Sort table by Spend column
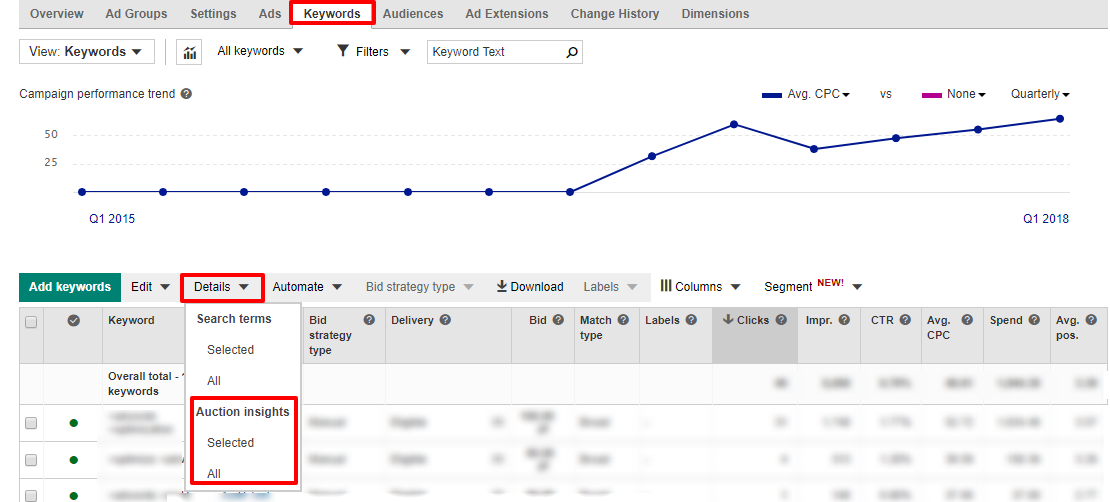 [1006, 320]
